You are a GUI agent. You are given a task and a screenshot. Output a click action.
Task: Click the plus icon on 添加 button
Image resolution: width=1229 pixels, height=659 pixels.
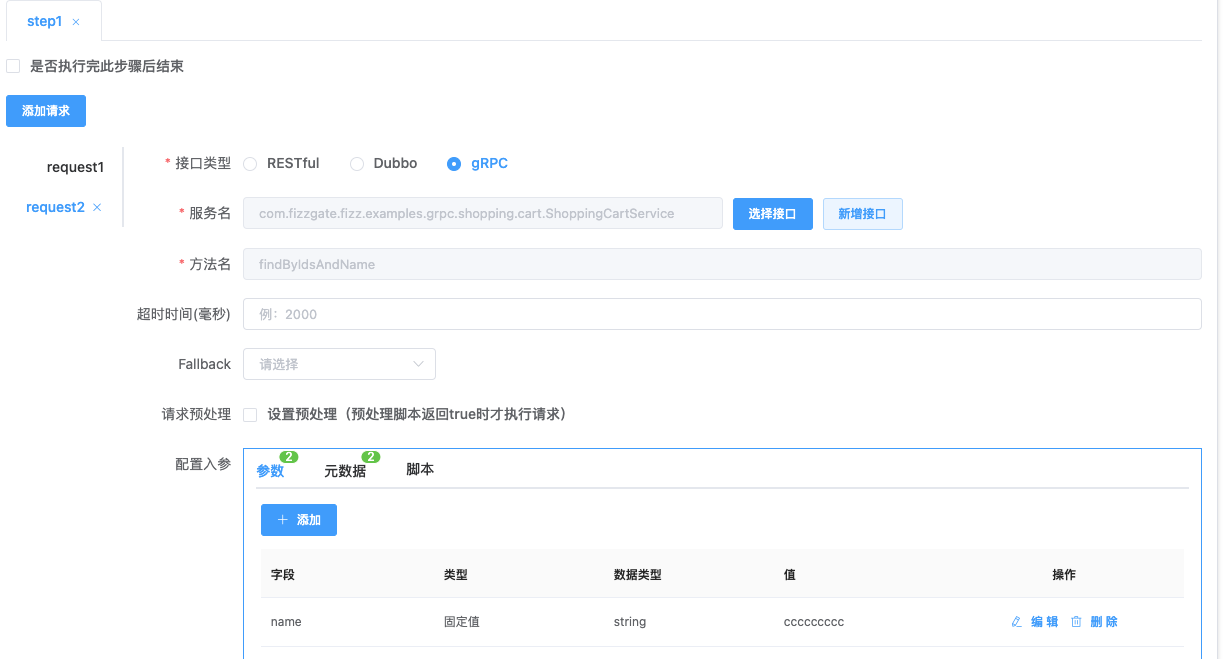click(x=283, y=520)
